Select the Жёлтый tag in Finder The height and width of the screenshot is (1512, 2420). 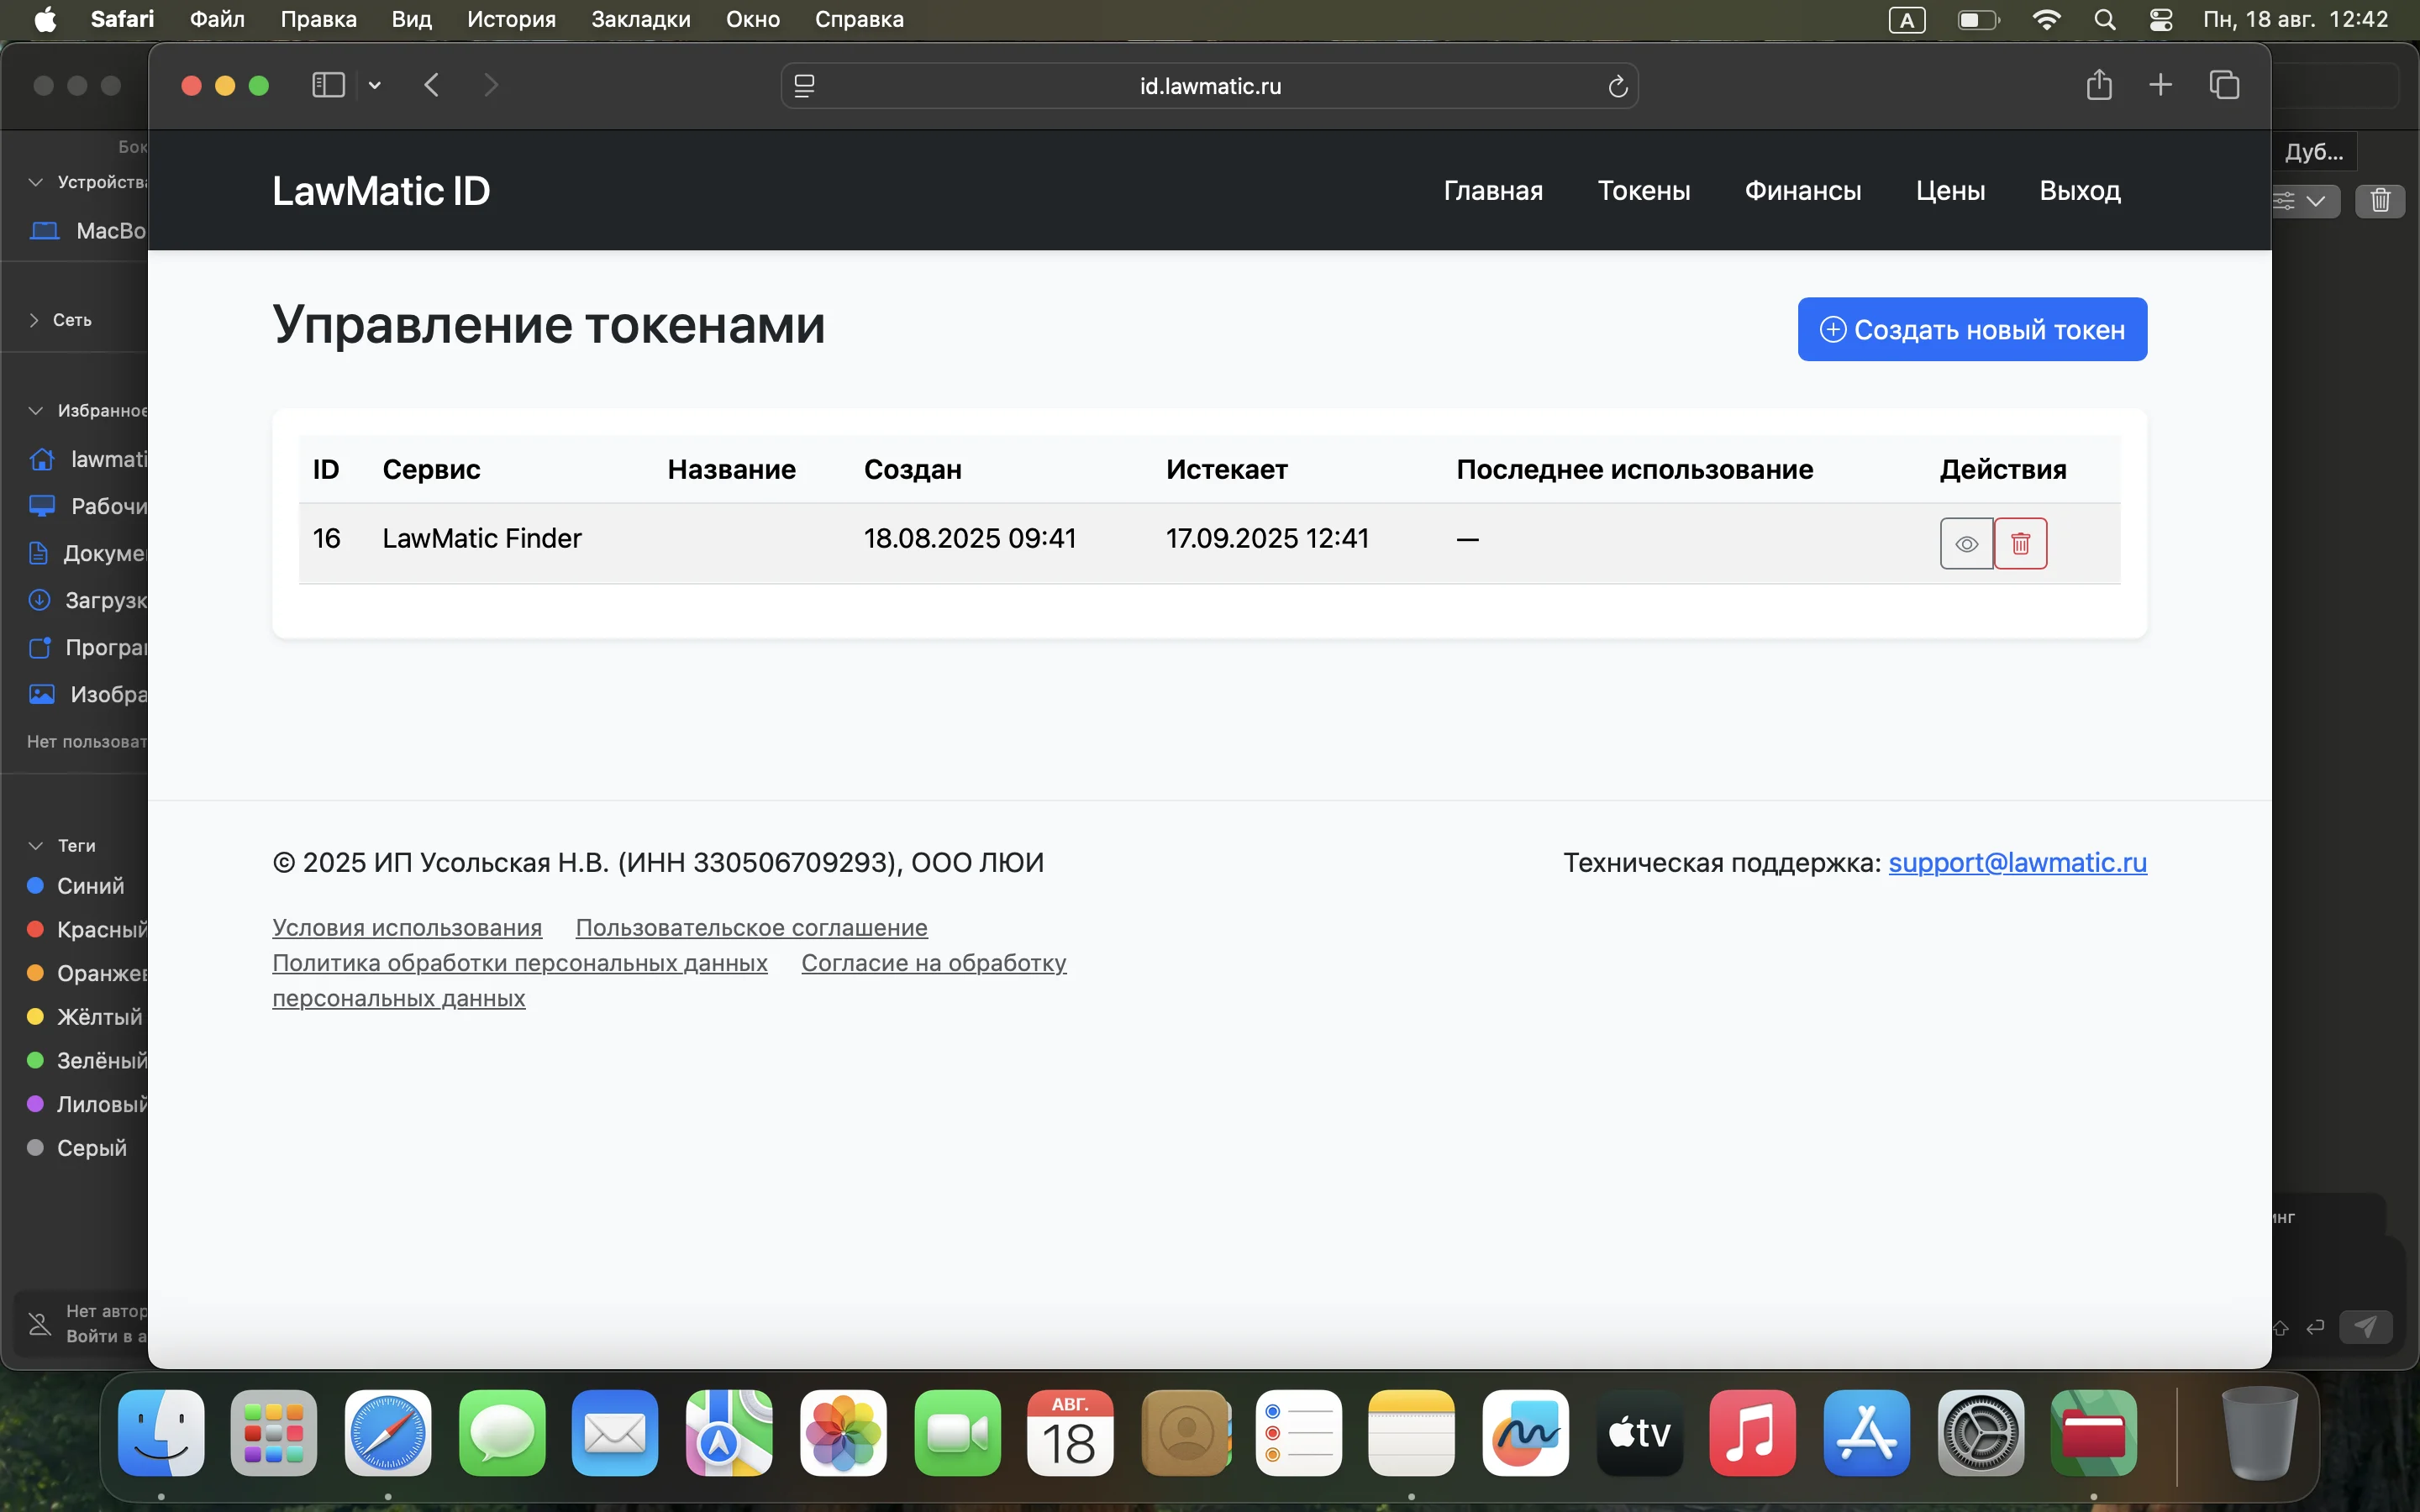(85, 1017)
